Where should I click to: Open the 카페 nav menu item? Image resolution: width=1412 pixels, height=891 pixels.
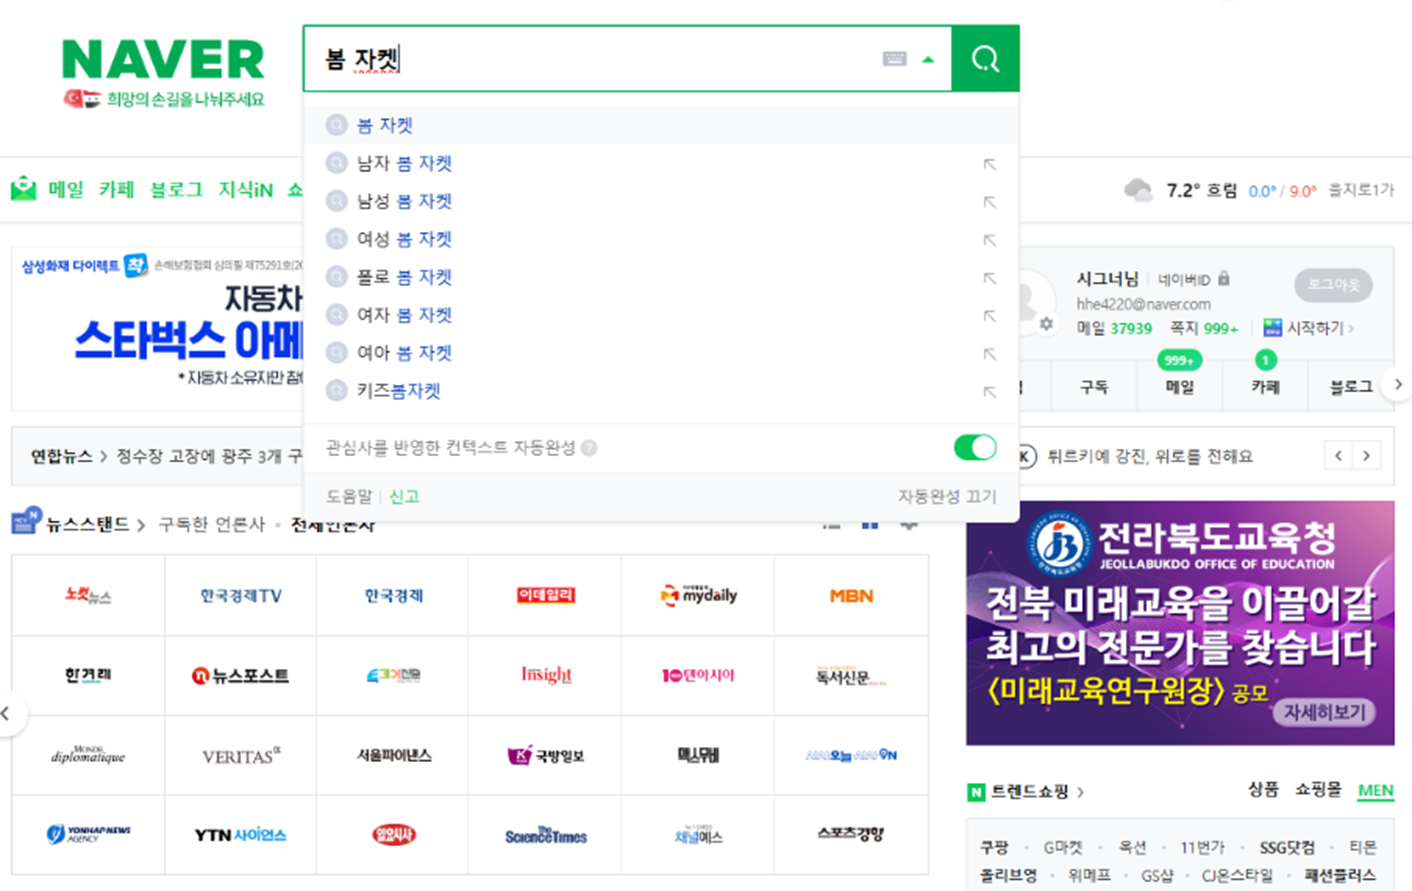coord(116,189)
